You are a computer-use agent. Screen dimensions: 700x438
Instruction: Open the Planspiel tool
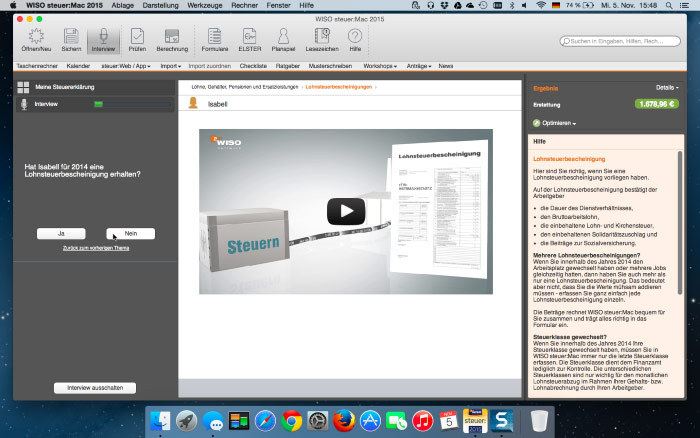pyautogui.click(x=283, y=40)
